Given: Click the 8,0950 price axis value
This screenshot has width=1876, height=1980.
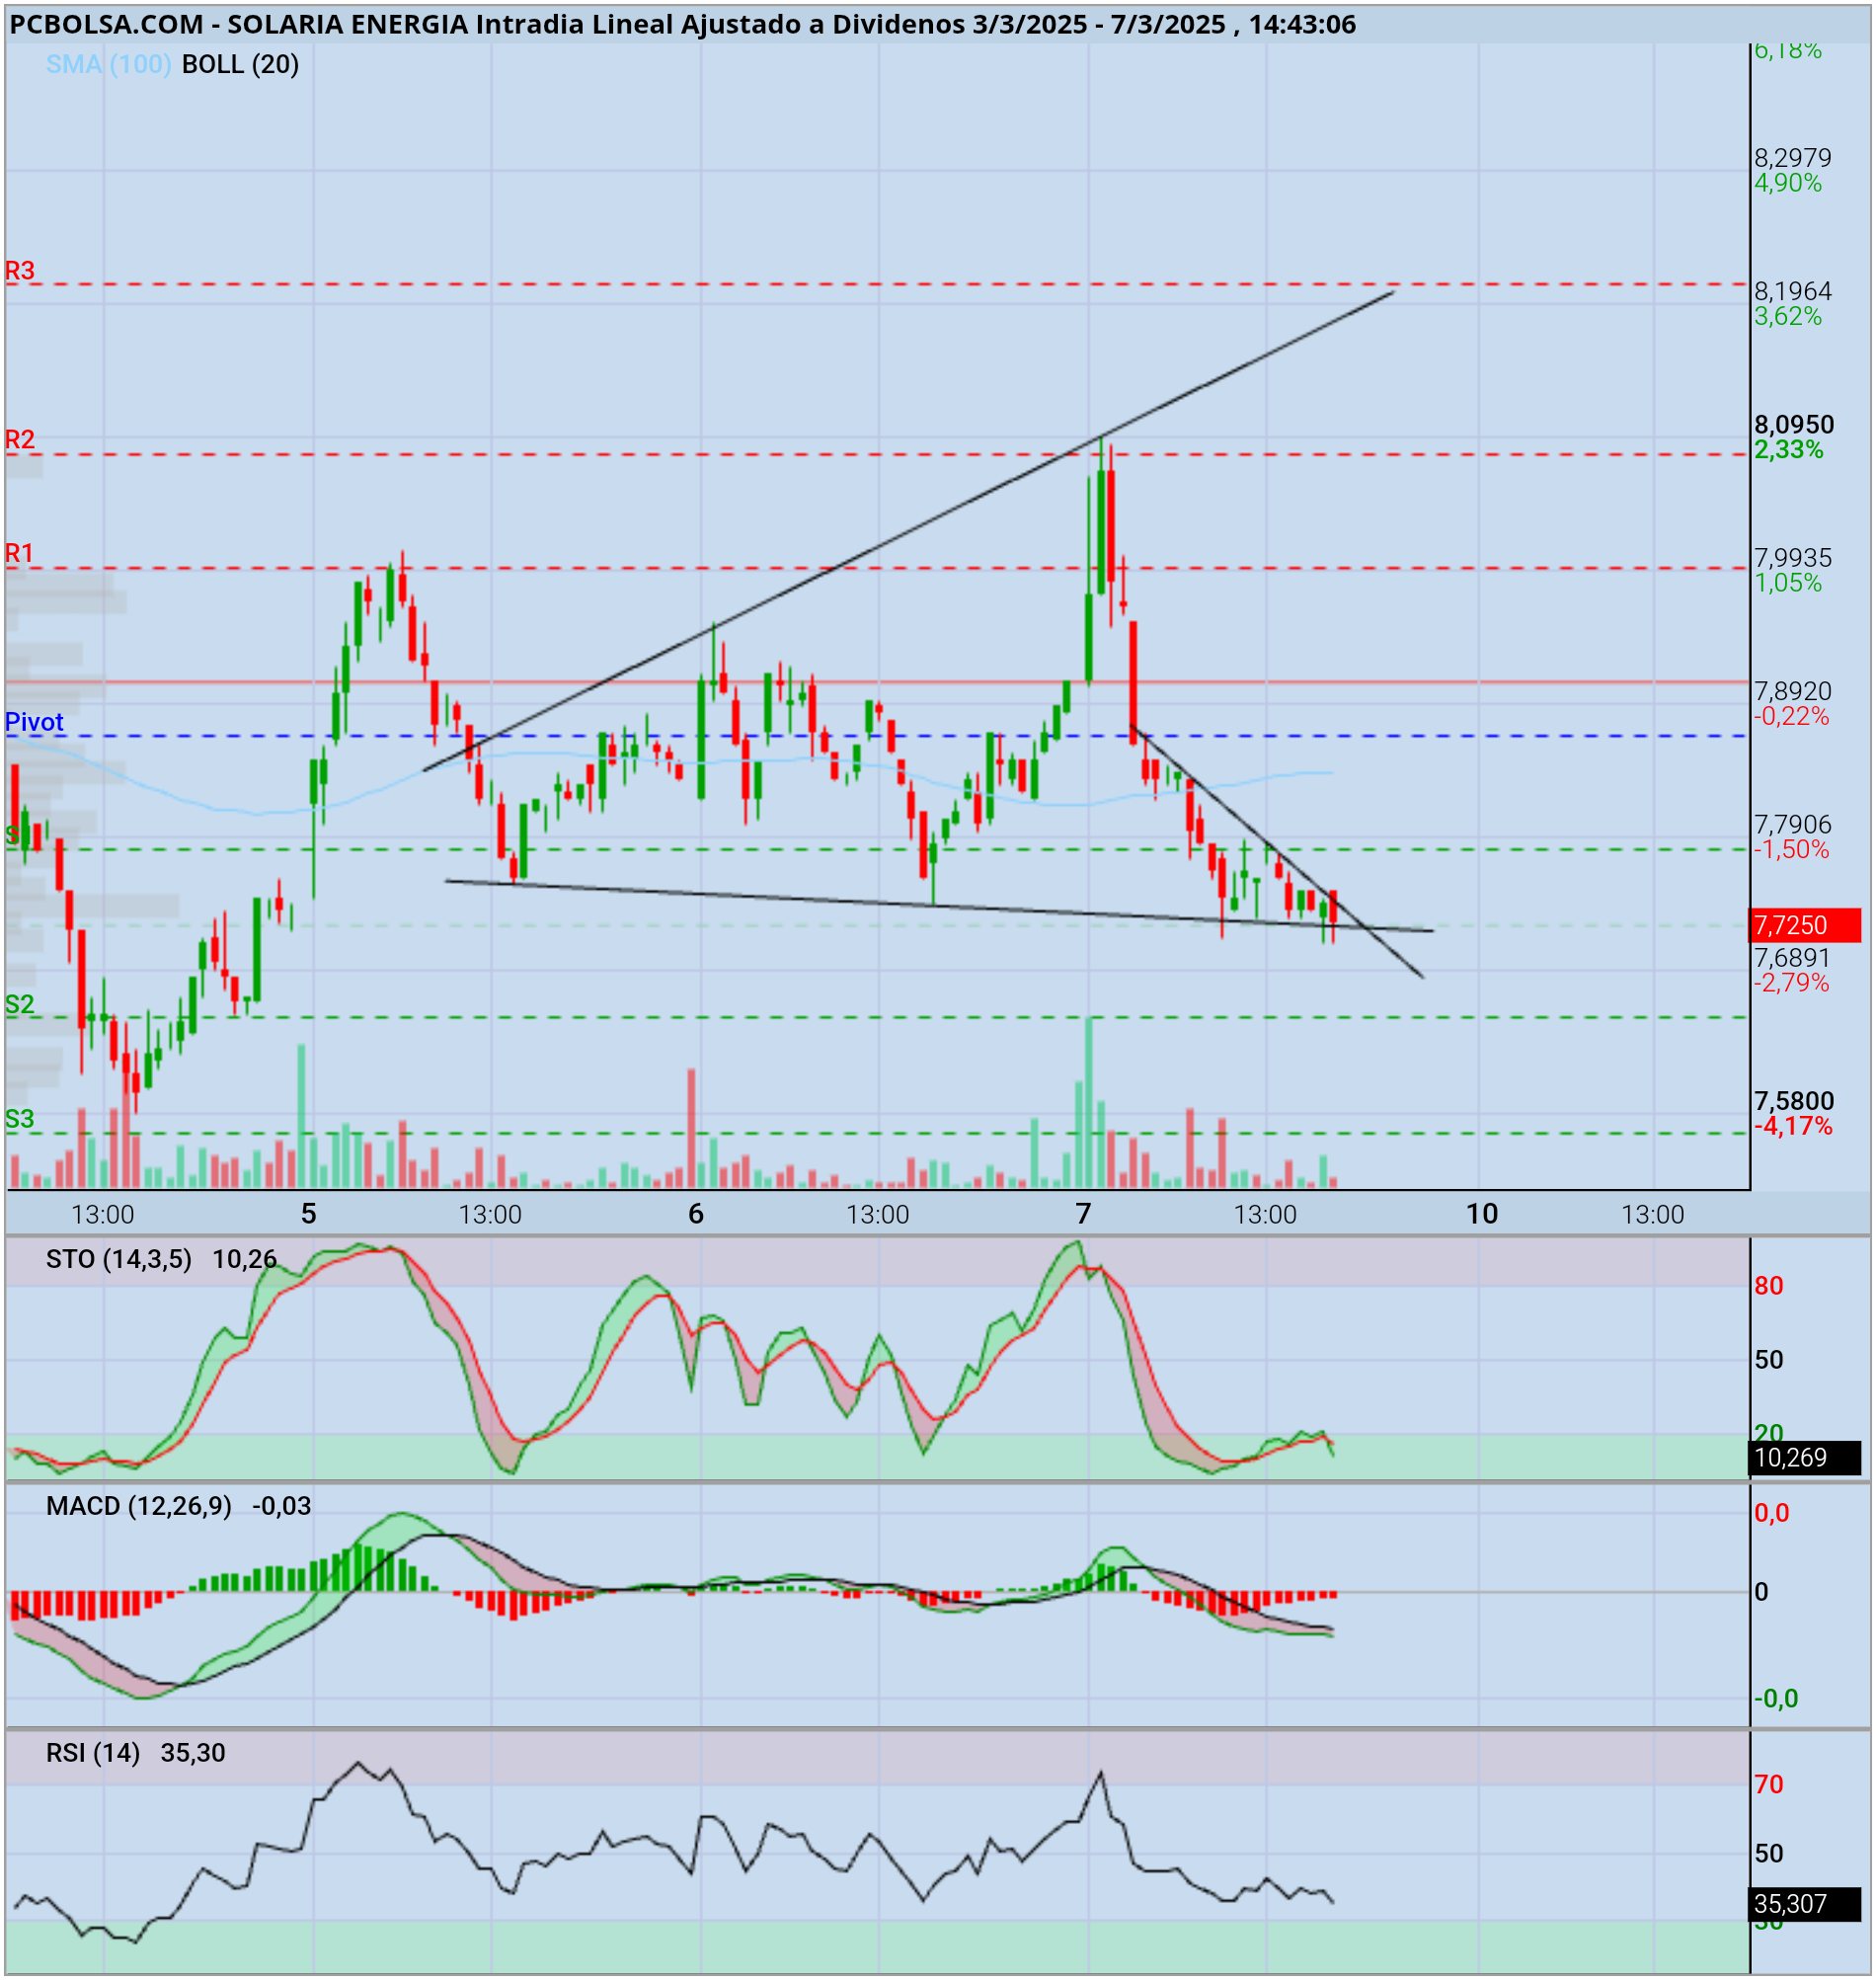Looking at the screenshot, I should point(1794,424).
